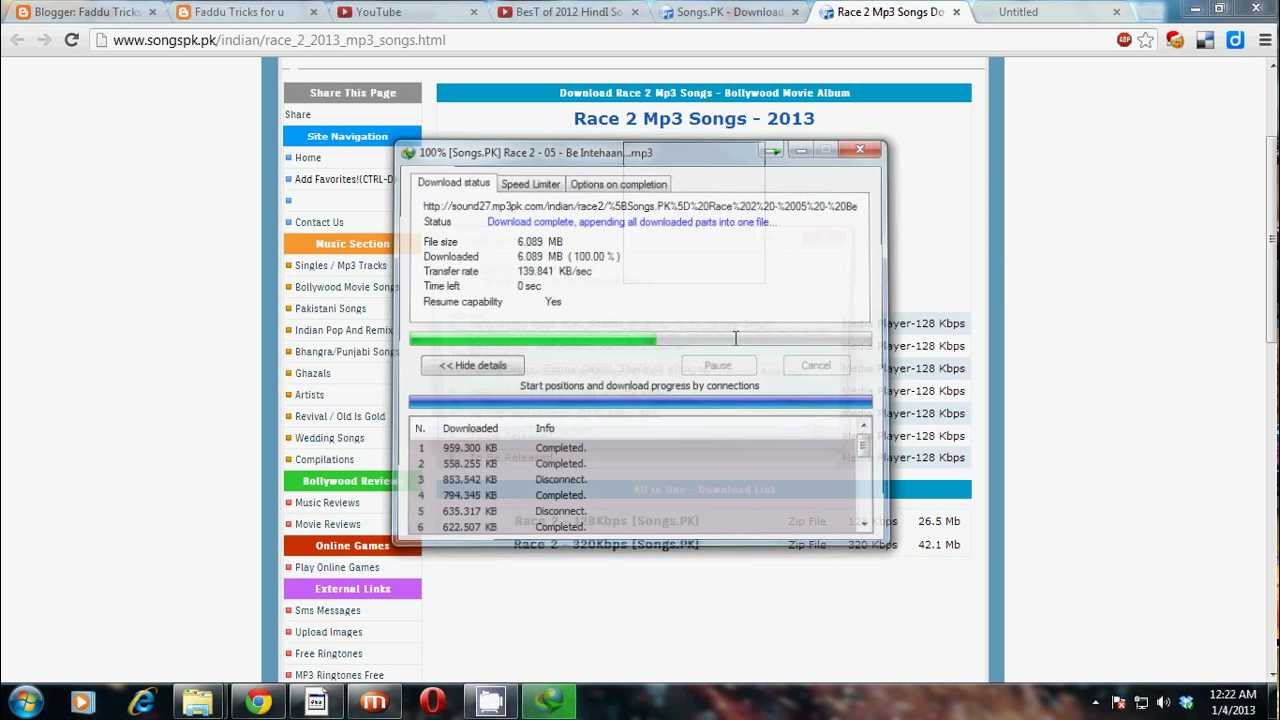Switch to 'BesT of 2012 Hindi' tab
The height and width of the screenshot is (720, 1280).
566,12
